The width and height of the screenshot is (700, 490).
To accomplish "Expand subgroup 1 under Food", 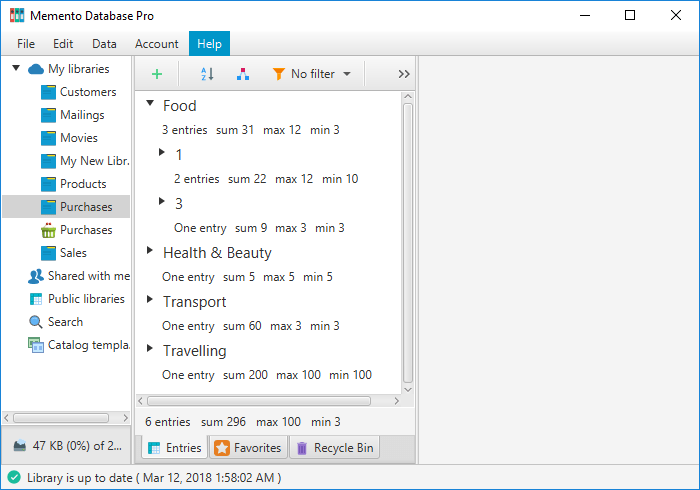I will pos(162,152).
